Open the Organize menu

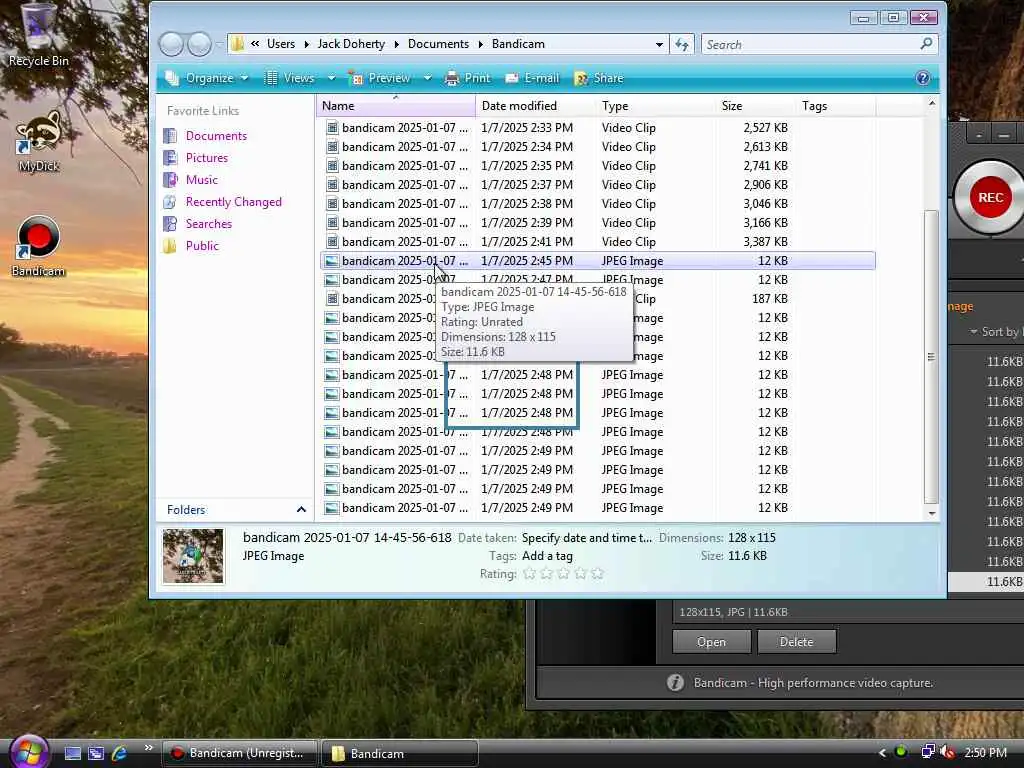pyautogui.click(x=206, y=78)
